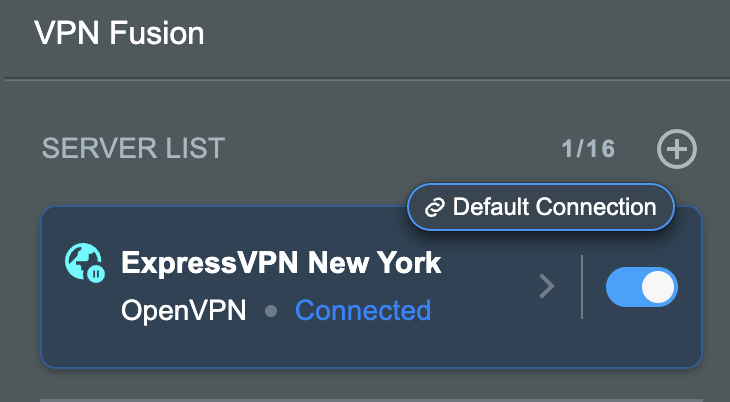This screenshot has height=402, width=730.
Task: Click the grey dot separator before Connected
Action: [271, 311]
